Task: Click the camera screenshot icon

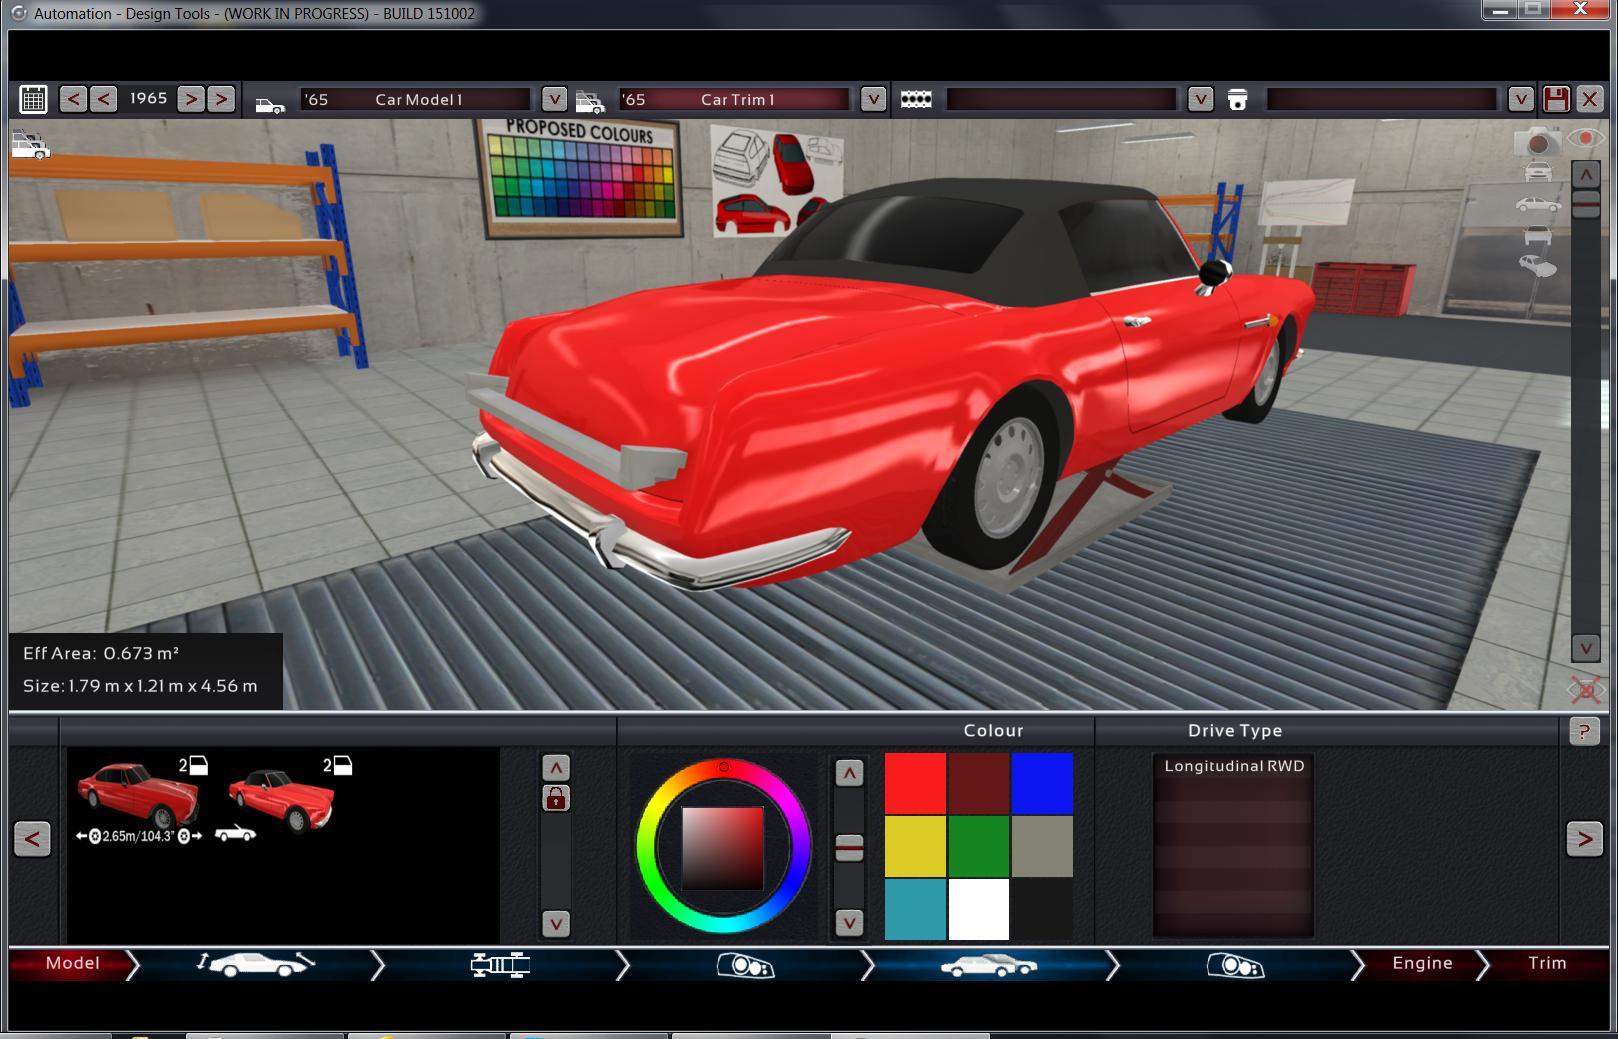Action: [1537, 143]
